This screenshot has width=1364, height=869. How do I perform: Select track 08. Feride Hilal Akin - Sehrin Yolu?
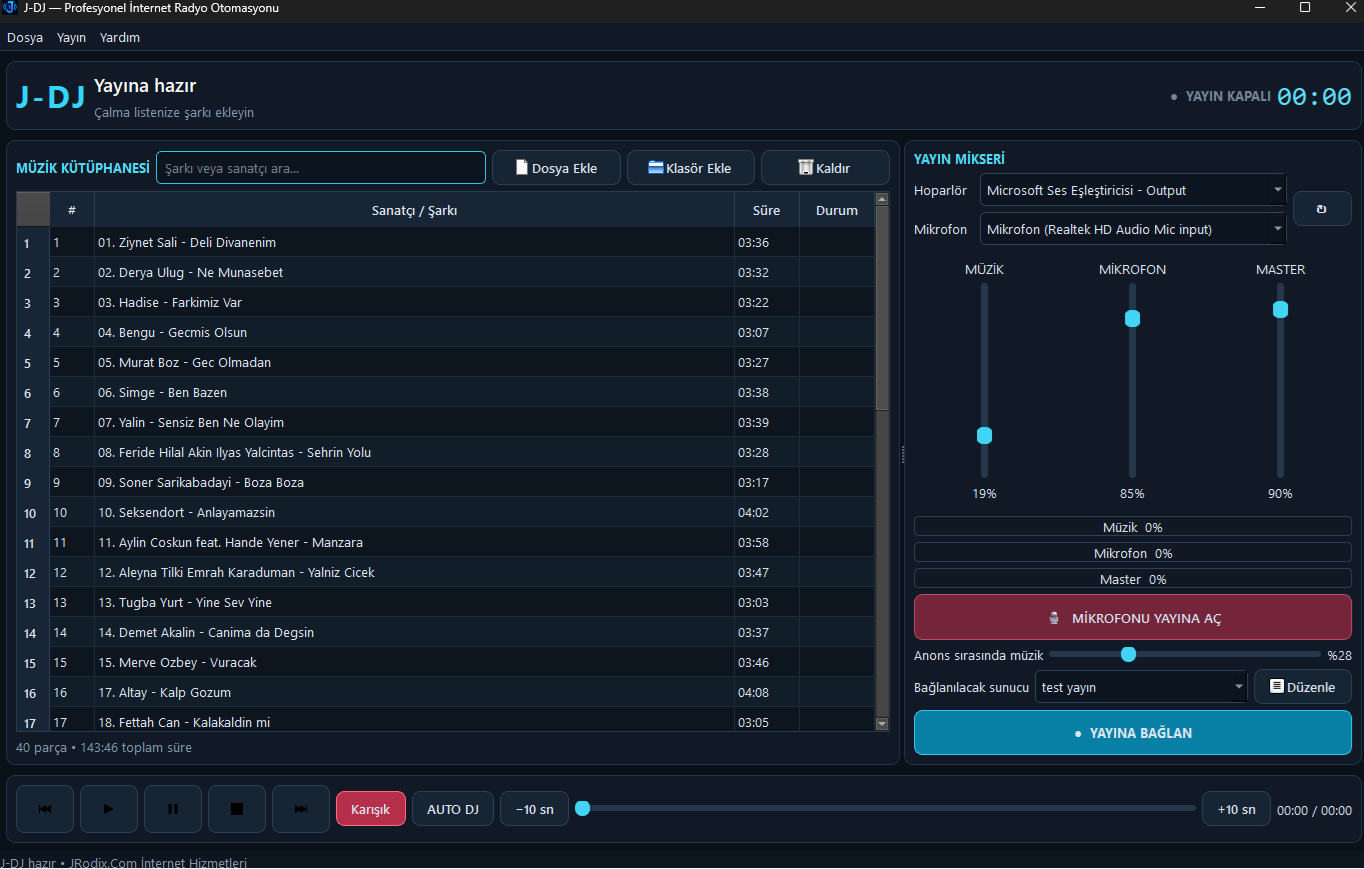[414, 452]
